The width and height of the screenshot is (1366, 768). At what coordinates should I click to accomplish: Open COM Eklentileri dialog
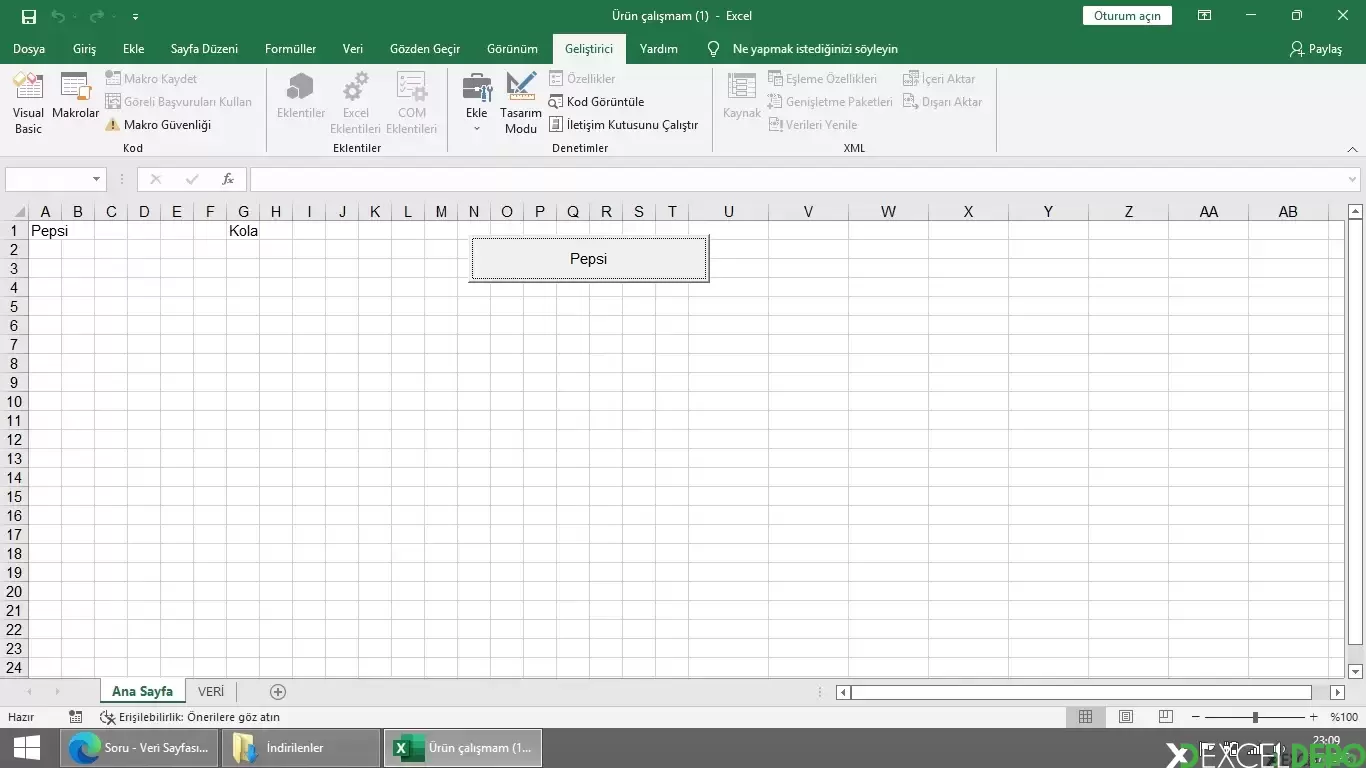coord(412,103)
